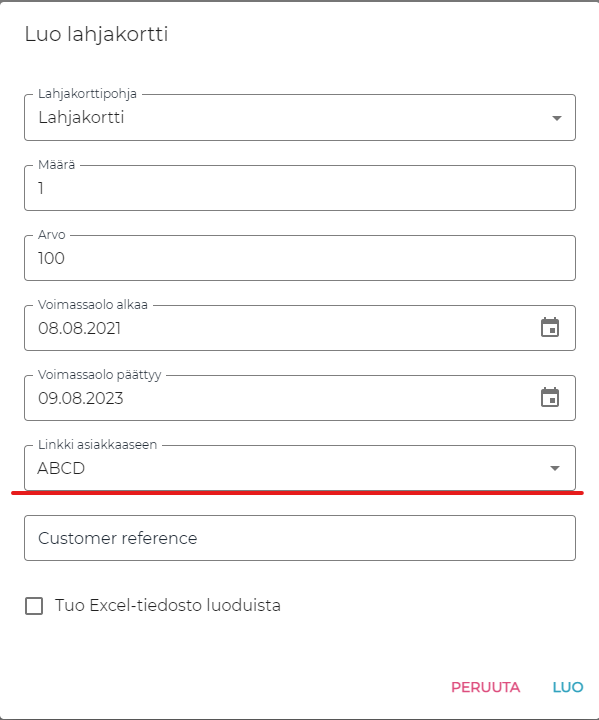Select the Lahjakortti template value
This screenshot has height=720, width=599.
tap(81, 118)
